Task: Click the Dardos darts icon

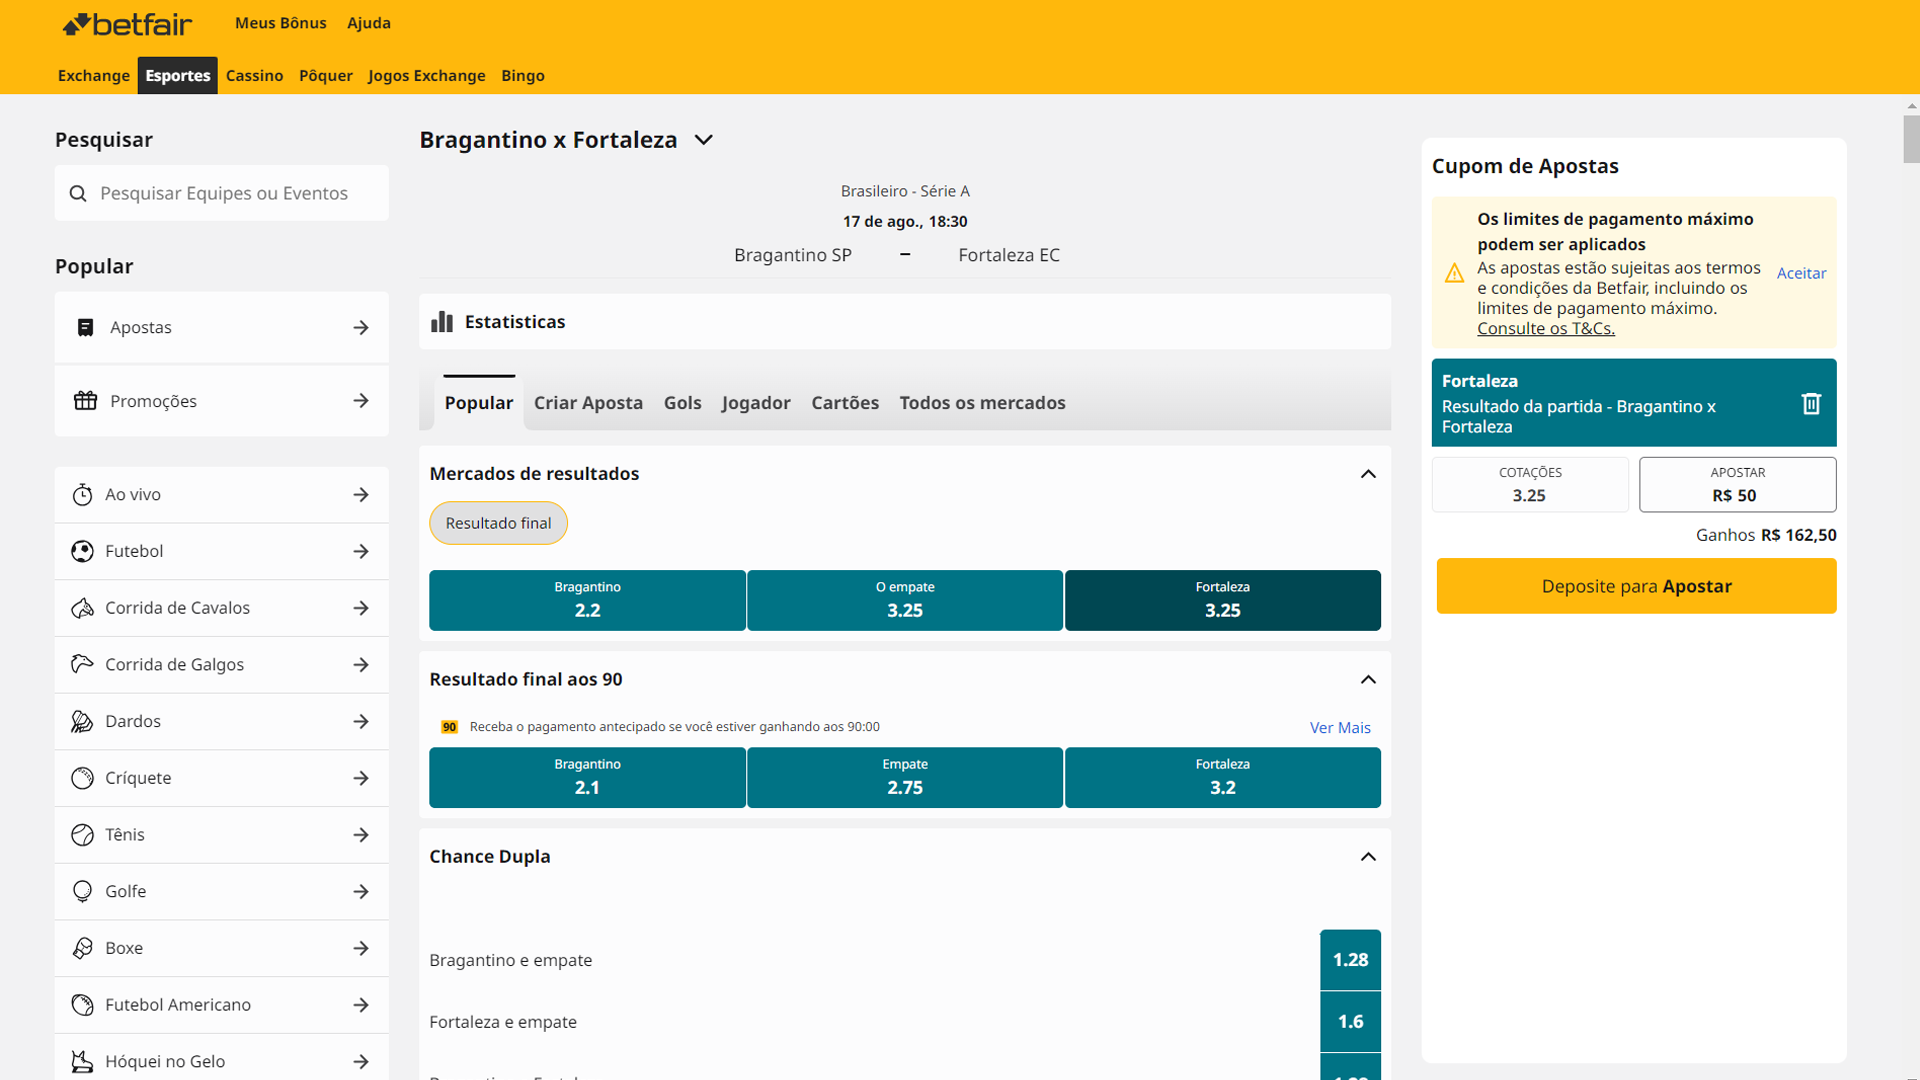Action: 82,721
